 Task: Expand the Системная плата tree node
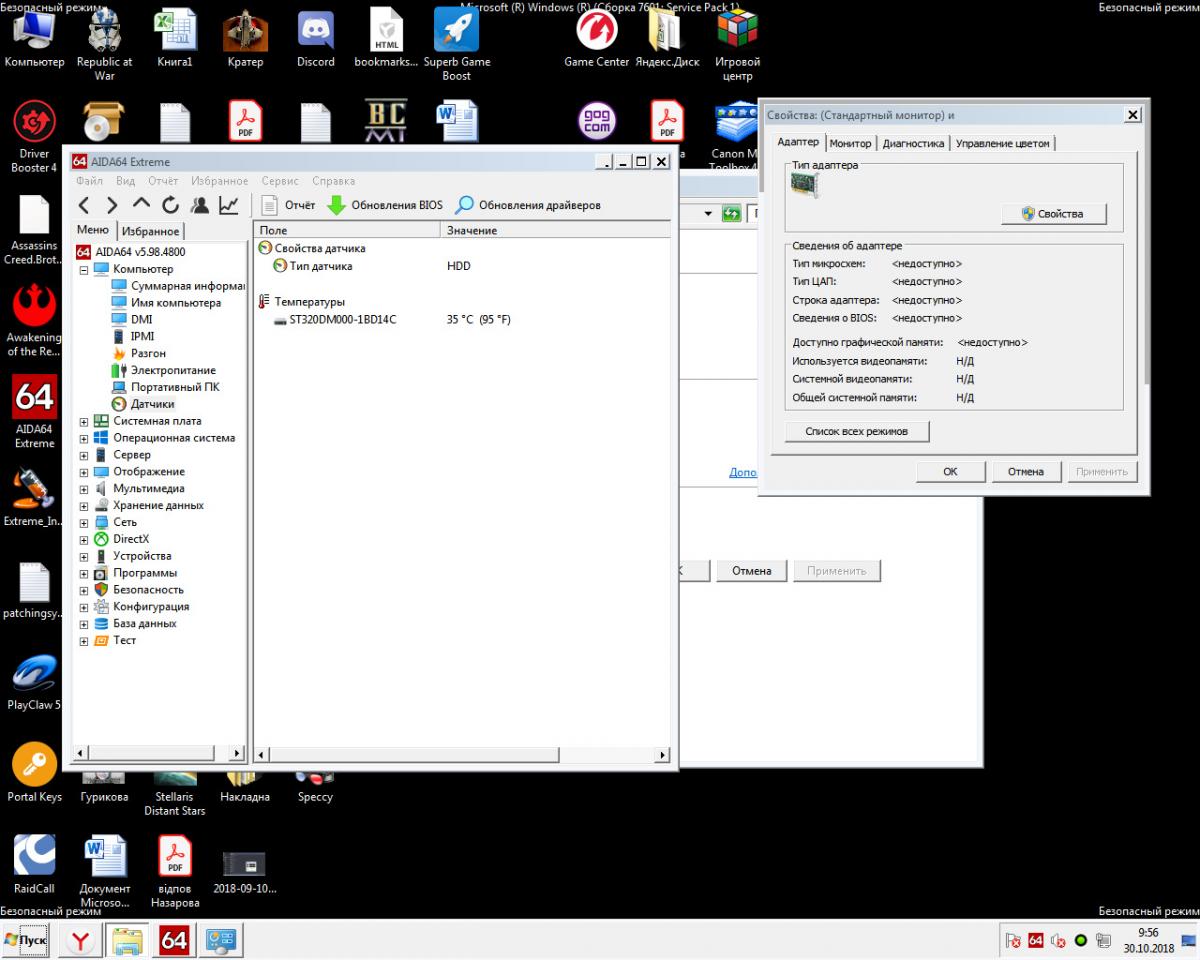[84, 422]
